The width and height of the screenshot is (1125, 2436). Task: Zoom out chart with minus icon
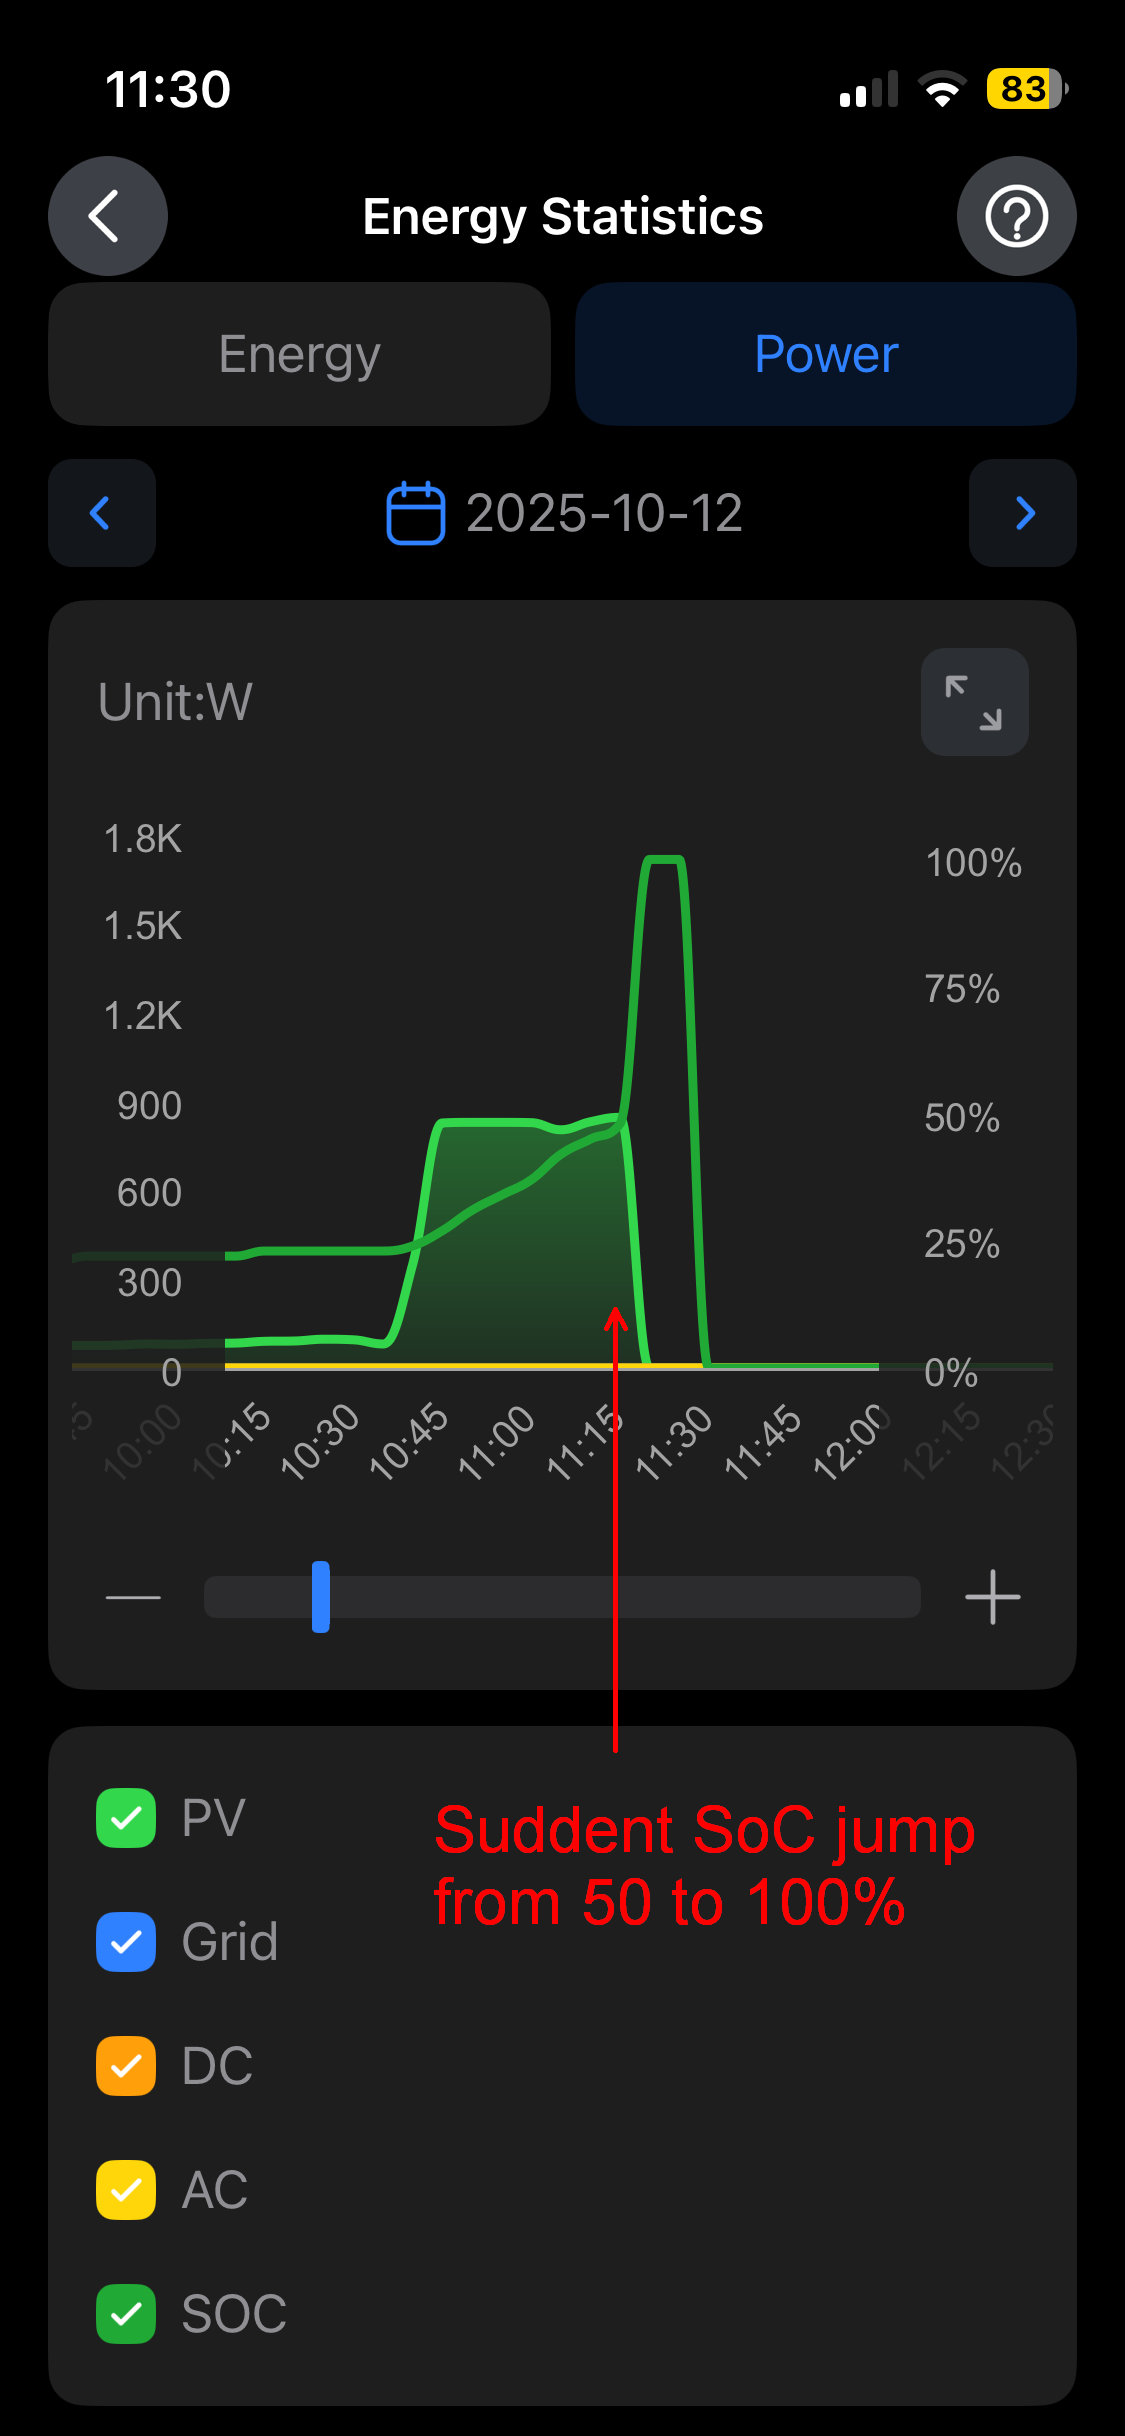pos(133,1597)
